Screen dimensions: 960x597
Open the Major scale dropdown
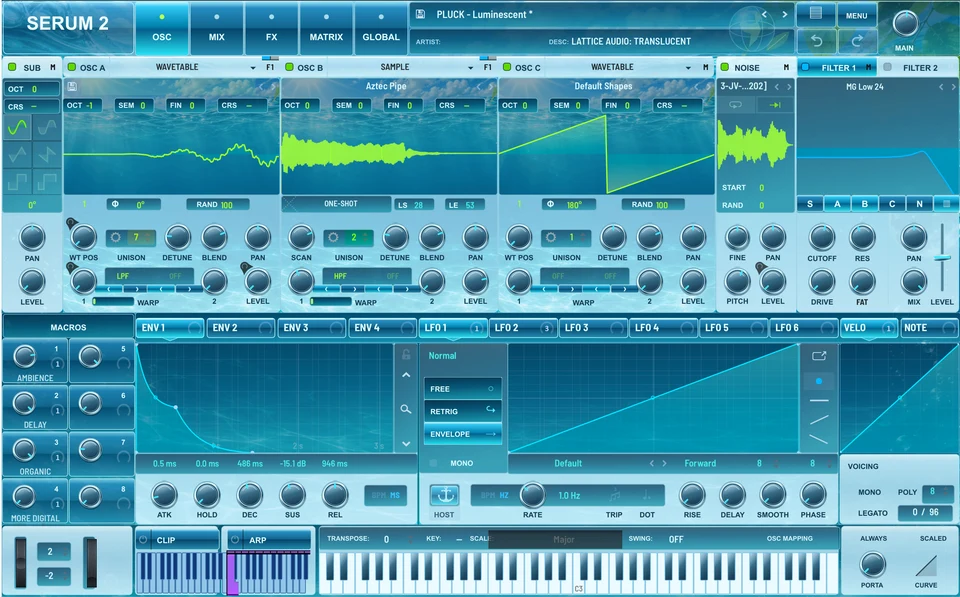pyautogui.click(x=555, y=539)
